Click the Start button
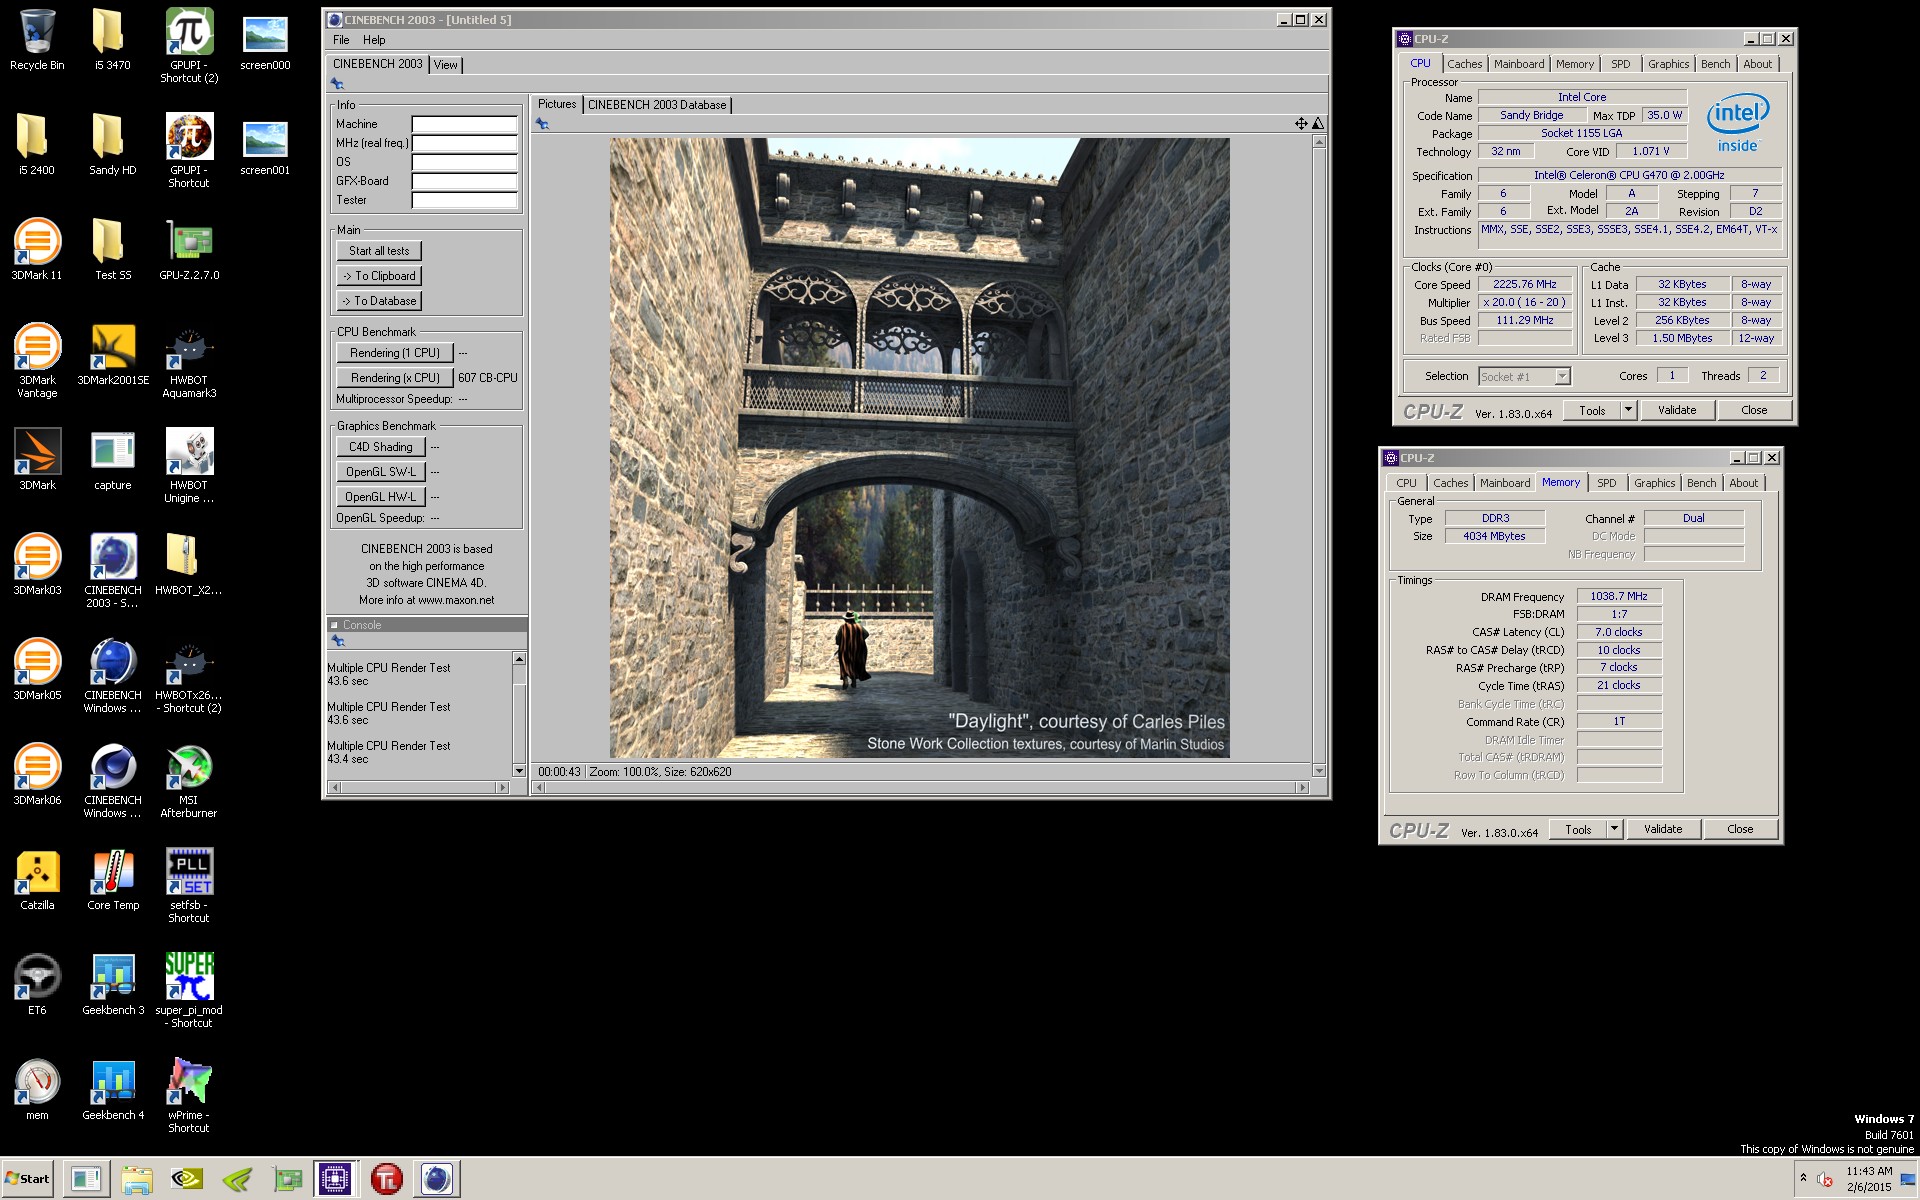The width and height of the screenshot is (1920, 1200). tap(28, 1179)
